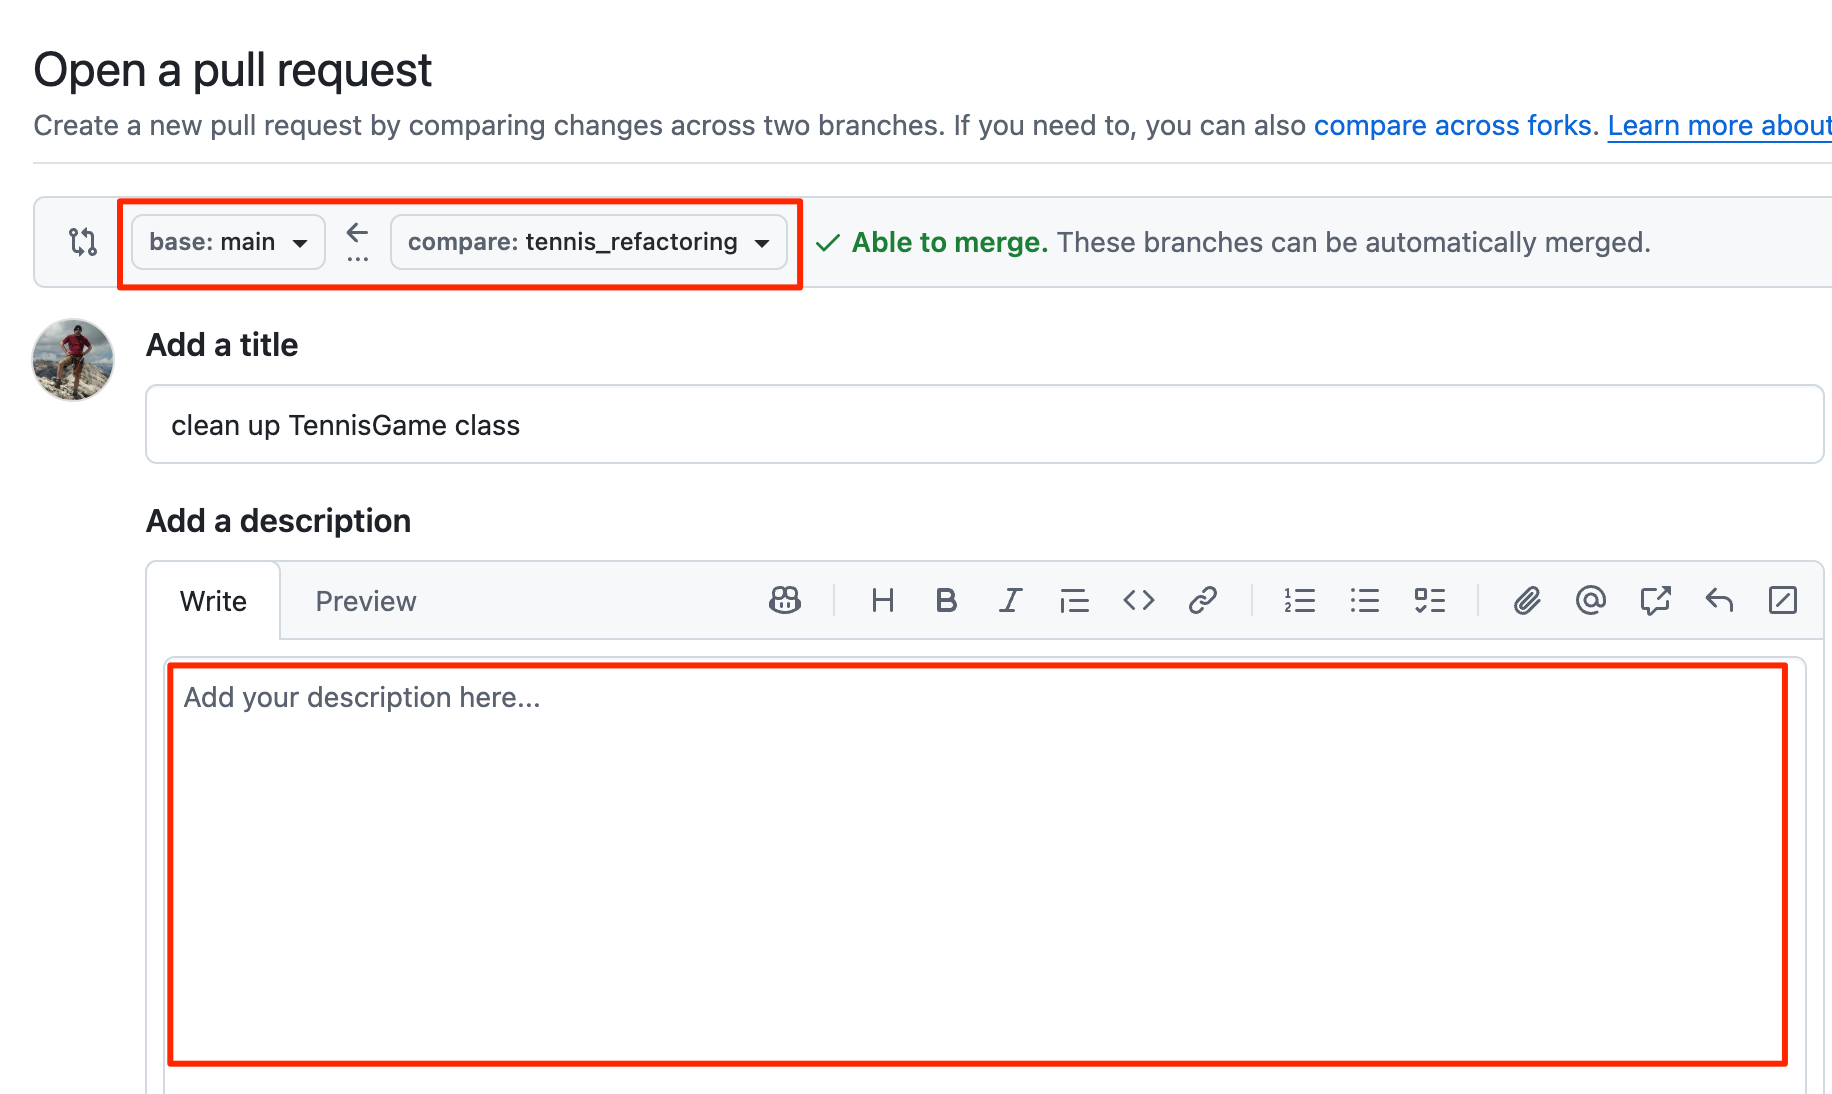Insert an unordered bullet list
Image resolution: width=1832 pixels, height=1094 pixels.
pyautogui.click(x=1364, y=600)
